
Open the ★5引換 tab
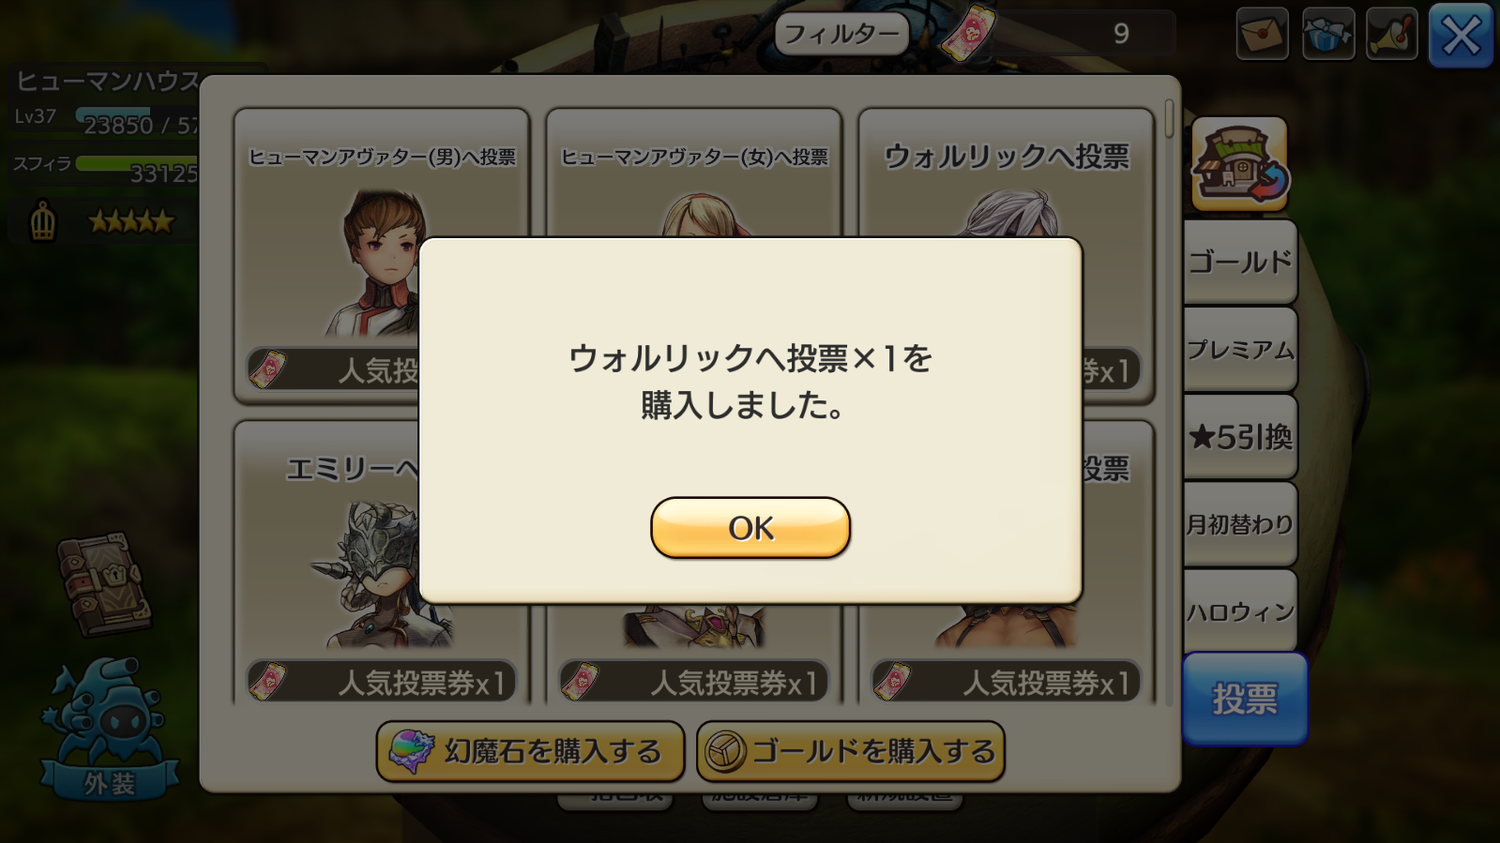point(1240,437)
